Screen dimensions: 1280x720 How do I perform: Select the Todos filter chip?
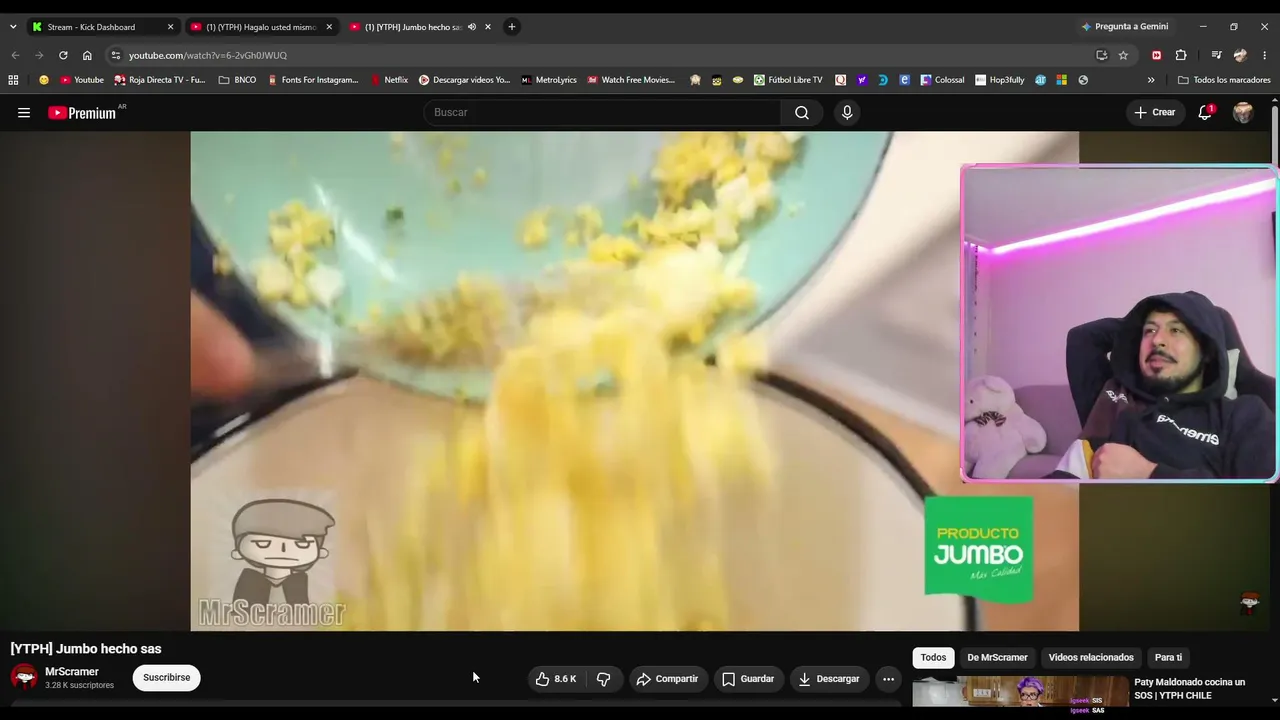[x=933, y=658]
